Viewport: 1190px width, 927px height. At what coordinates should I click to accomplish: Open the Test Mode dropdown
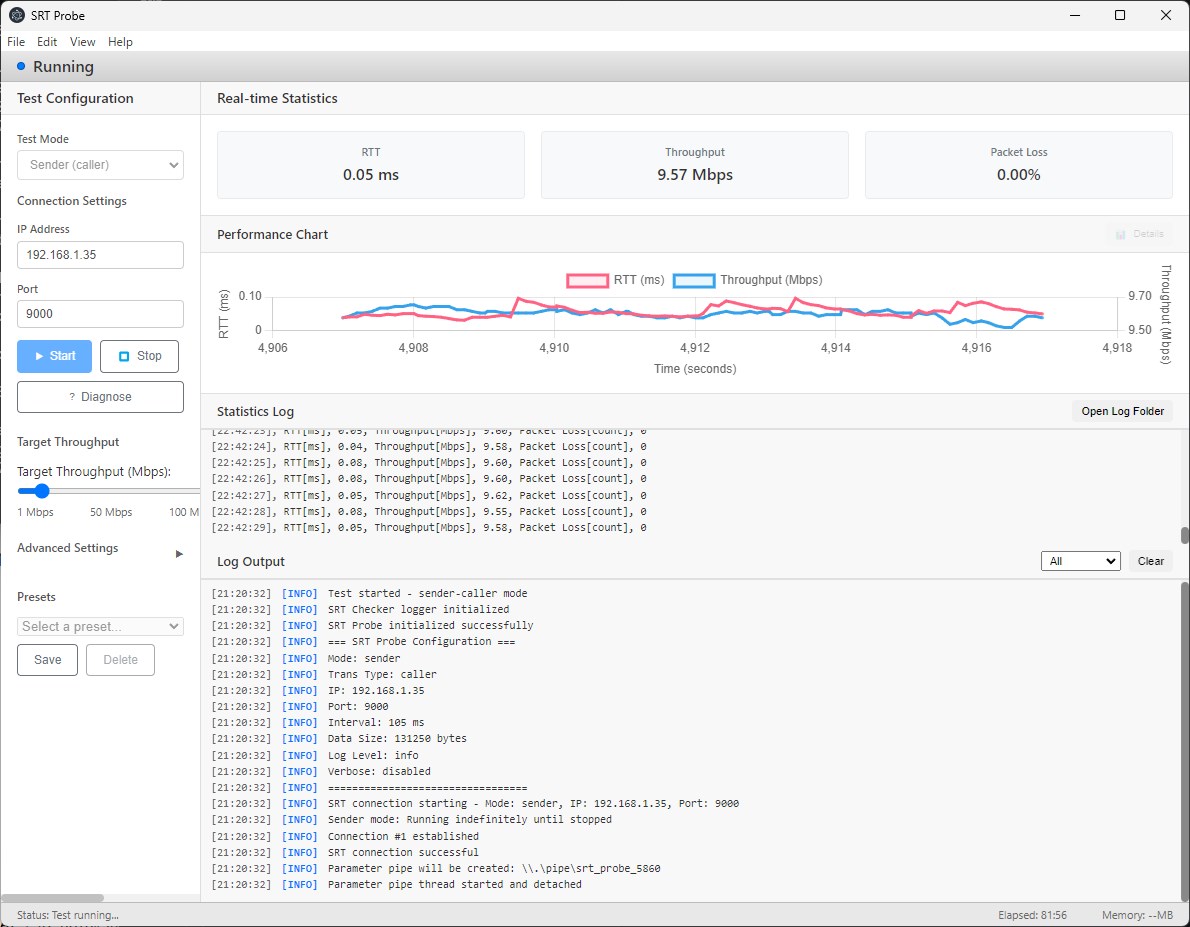pyautogui.click(x=100, y=165)
